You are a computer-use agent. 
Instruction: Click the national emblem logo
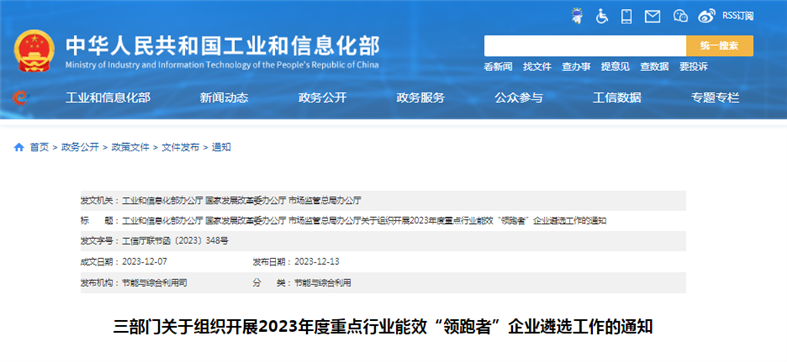(x=35, y=51)
